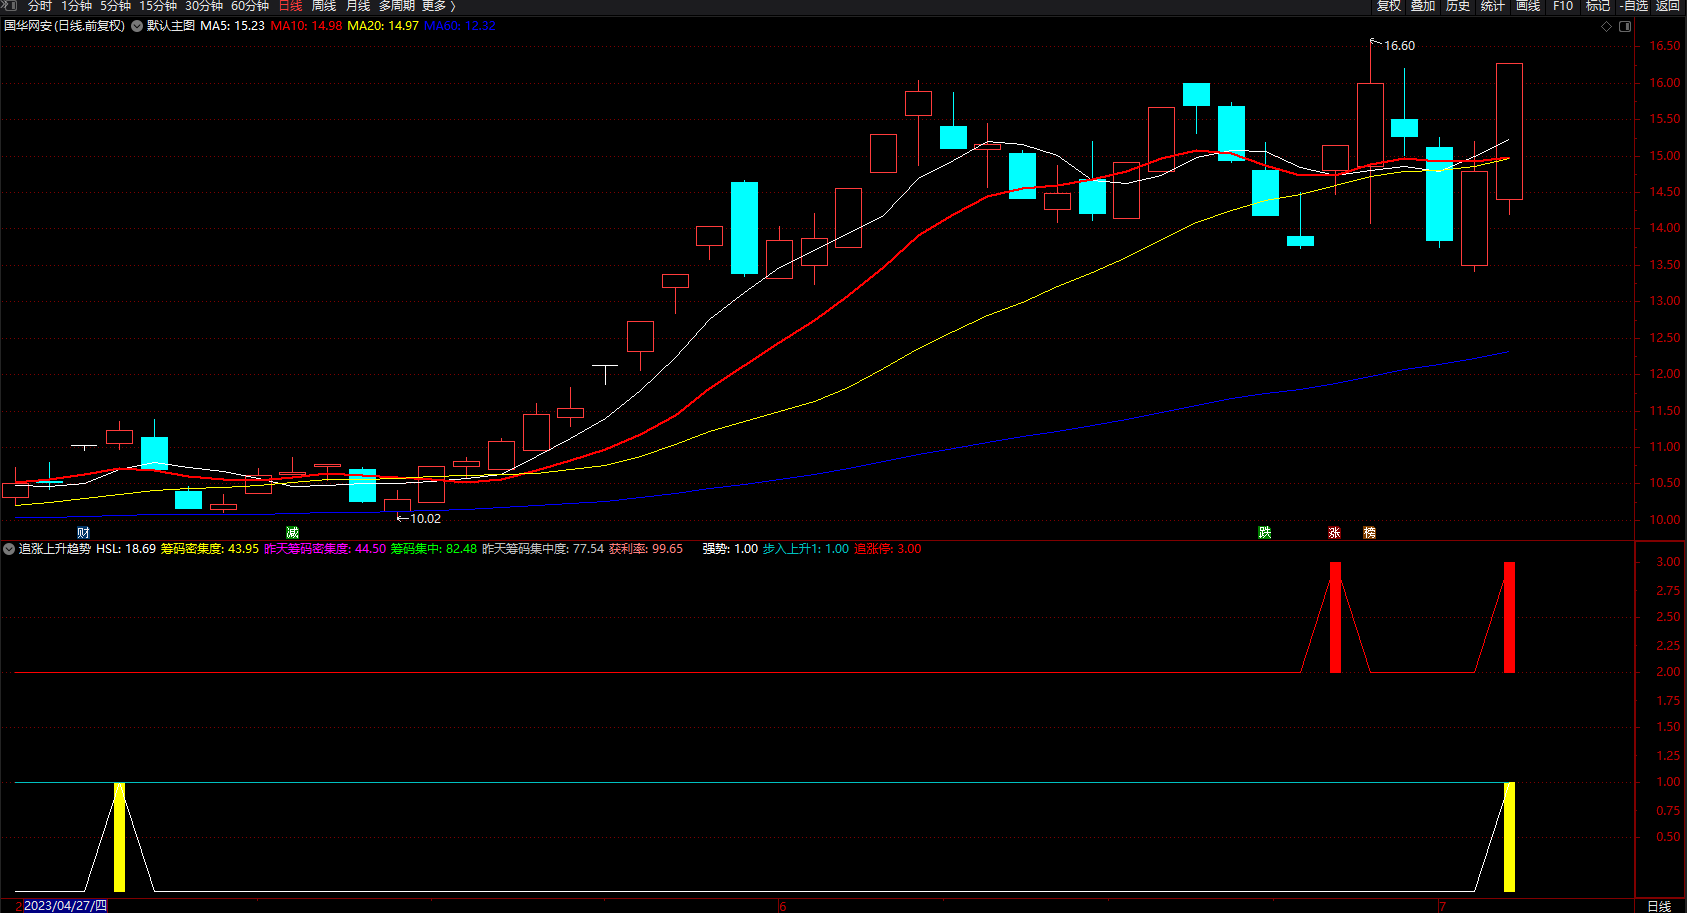Screen dimensions: 1687x913
Task: Click the 叠加 overlay button
Action: point(1423,6)
